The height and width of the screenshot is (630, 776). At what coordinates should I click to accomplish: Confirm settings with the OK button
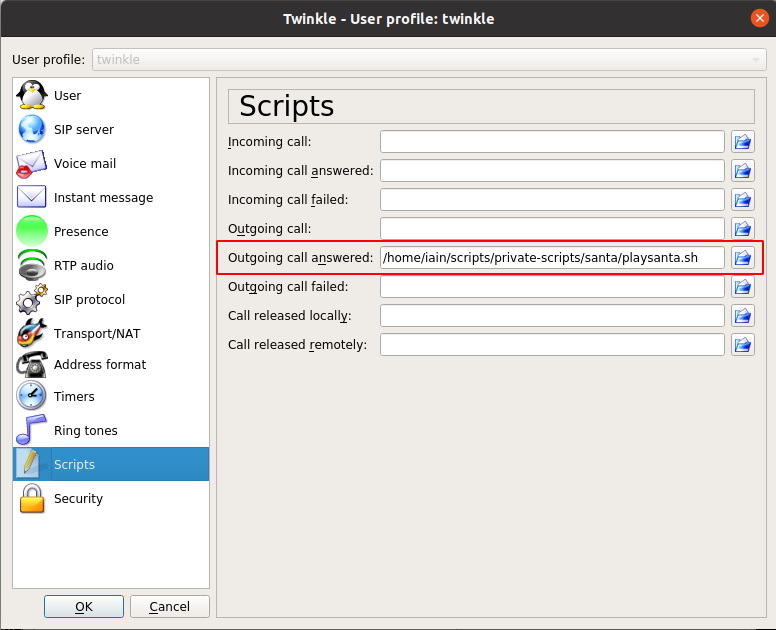(84, 606)
